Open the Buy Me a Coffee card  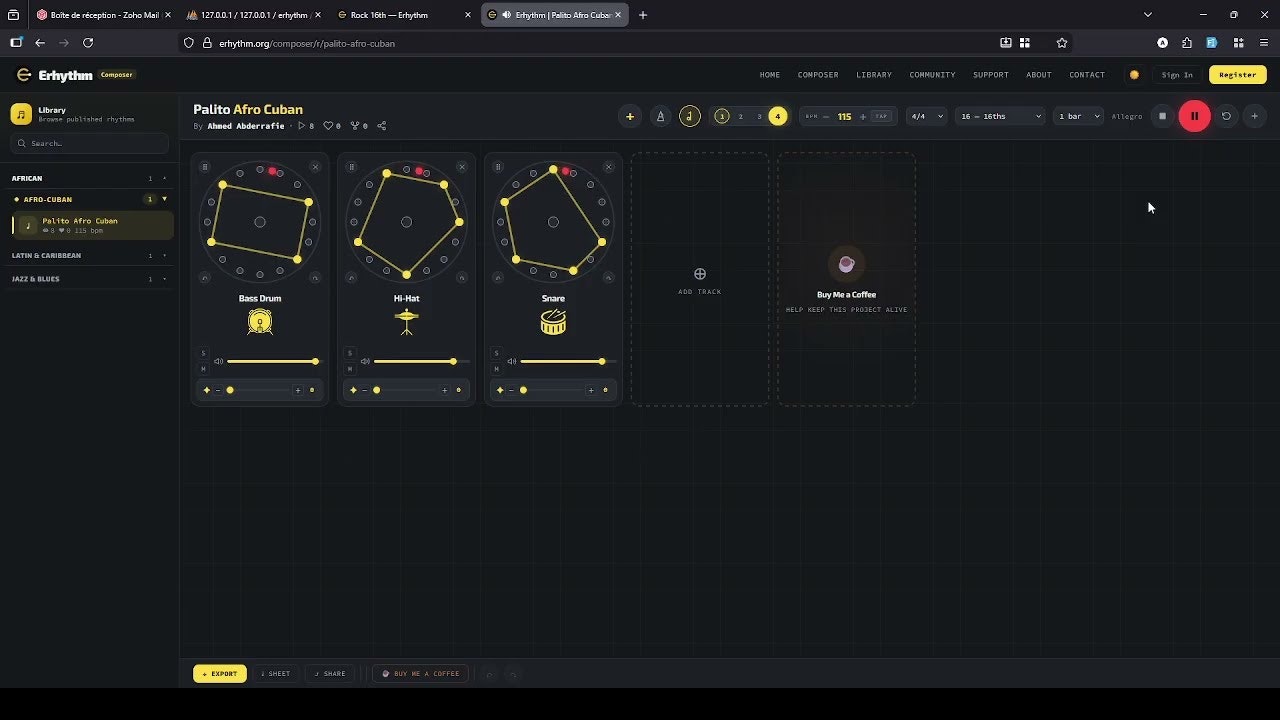[x=846, y=279]
